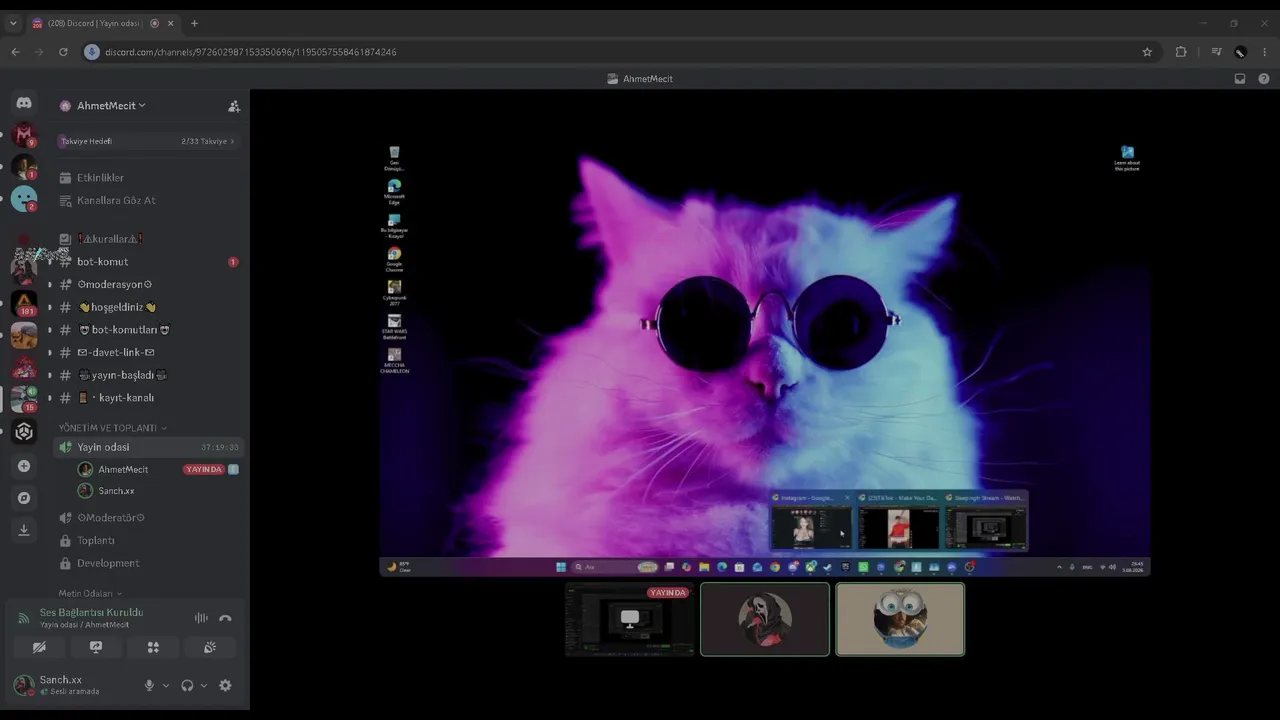Image resolution: width=1280 pixels, height=720 pixels.
Task: Toggle the camera on
Action: (39, 647)
